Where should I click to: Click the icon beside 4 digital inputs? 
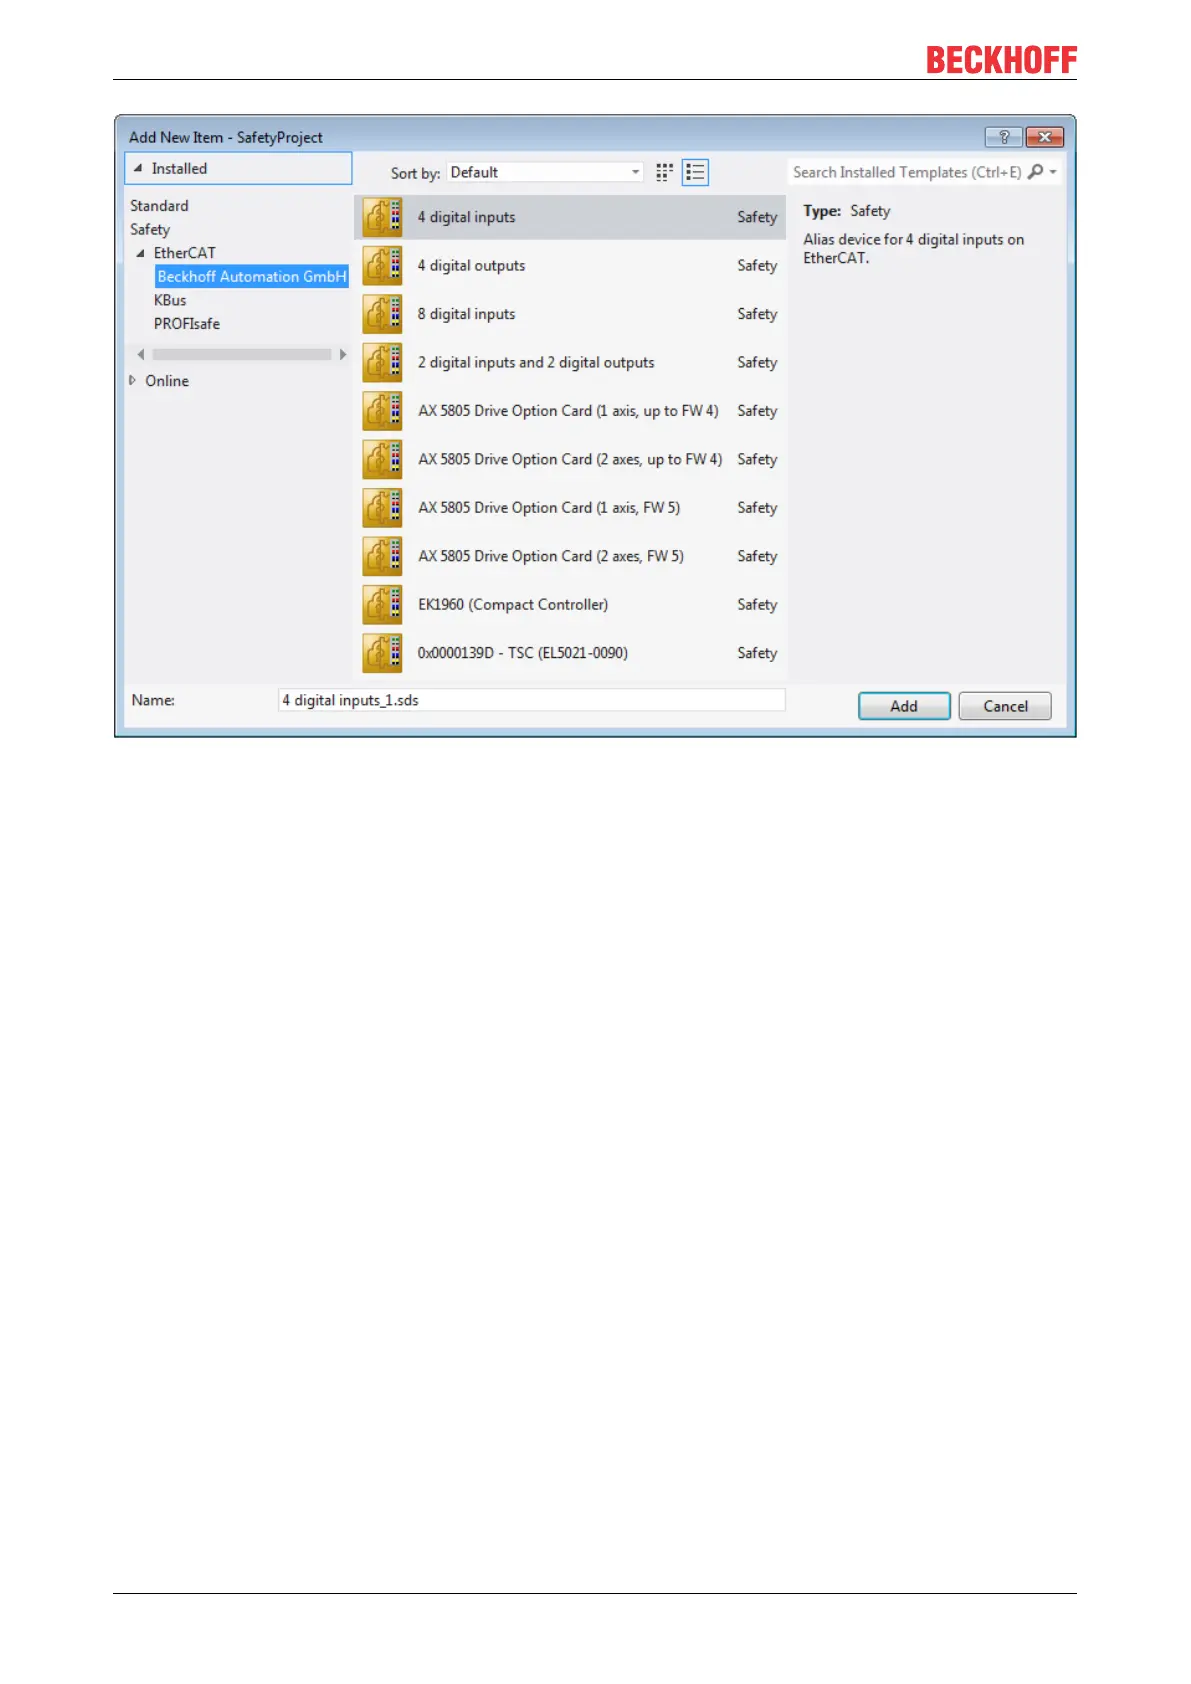[382, 217]
